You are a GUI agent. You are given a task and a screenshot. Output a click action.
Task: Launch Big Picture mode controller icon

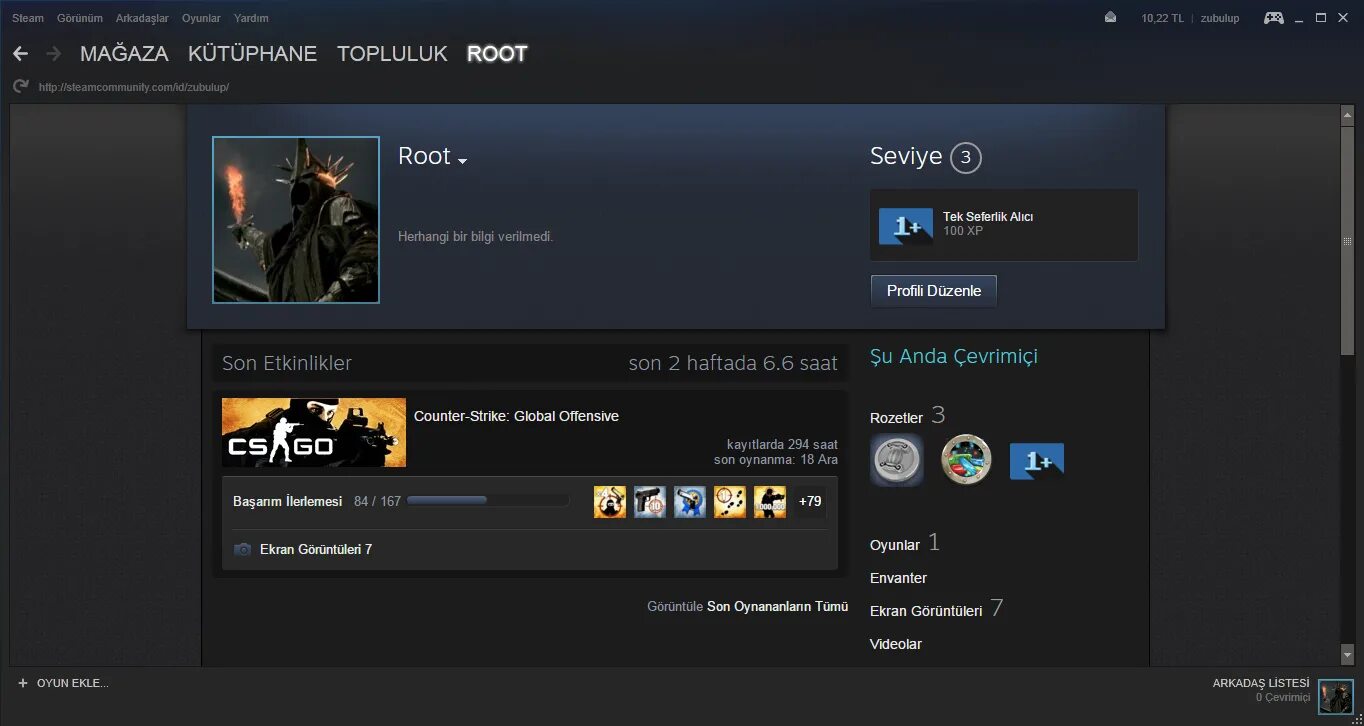(x=1274, y=17)
